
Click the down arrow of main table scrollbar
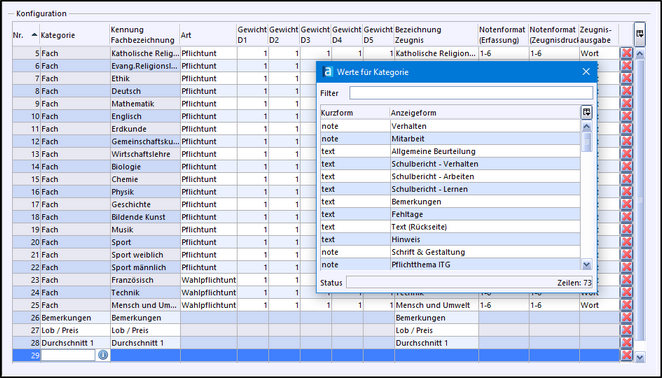pyautogui.click(x=640, y=357)
